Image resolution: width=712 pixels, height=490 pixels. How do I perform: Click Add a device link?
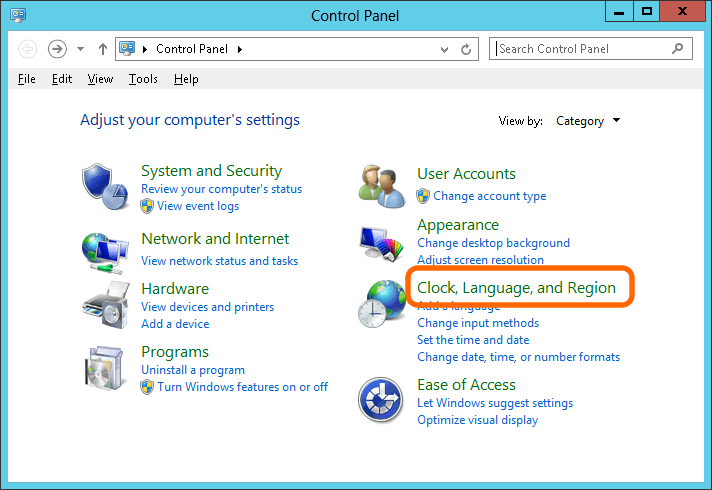(x=175, y=324)
